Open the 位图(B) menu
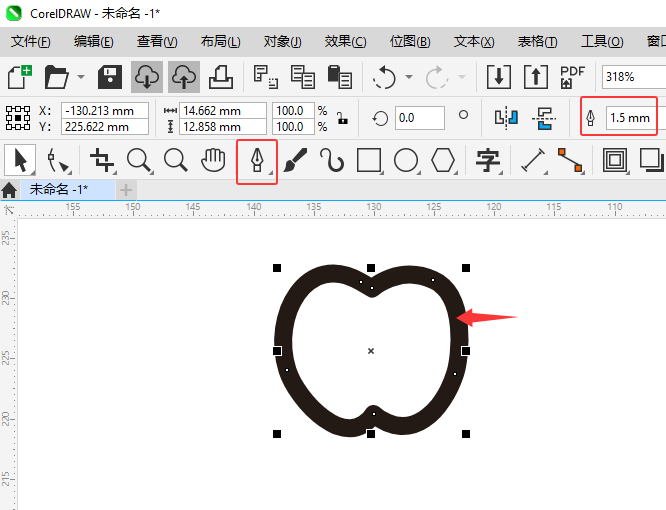 coord(410,41)
